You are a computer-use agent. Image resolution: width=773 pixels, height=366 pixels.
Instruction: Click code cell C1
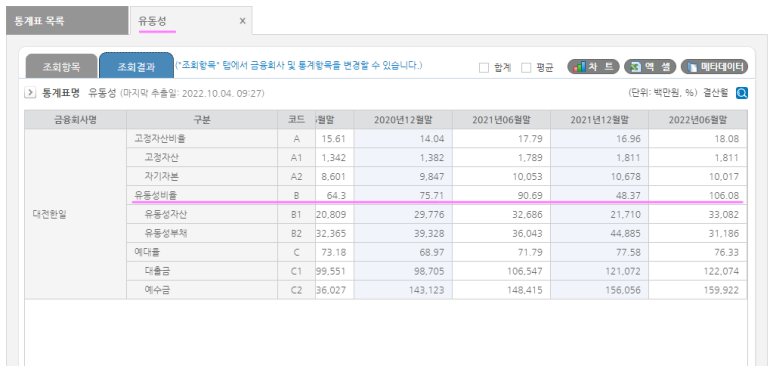(x=296, y=271)
